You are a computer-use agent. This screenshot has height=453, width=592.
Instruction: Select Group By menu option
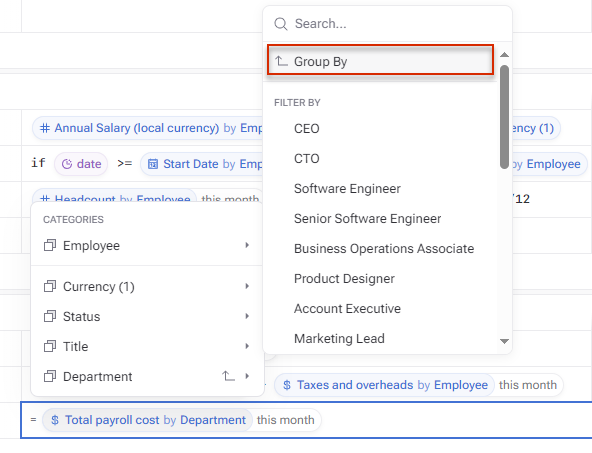tap(380, 60)
